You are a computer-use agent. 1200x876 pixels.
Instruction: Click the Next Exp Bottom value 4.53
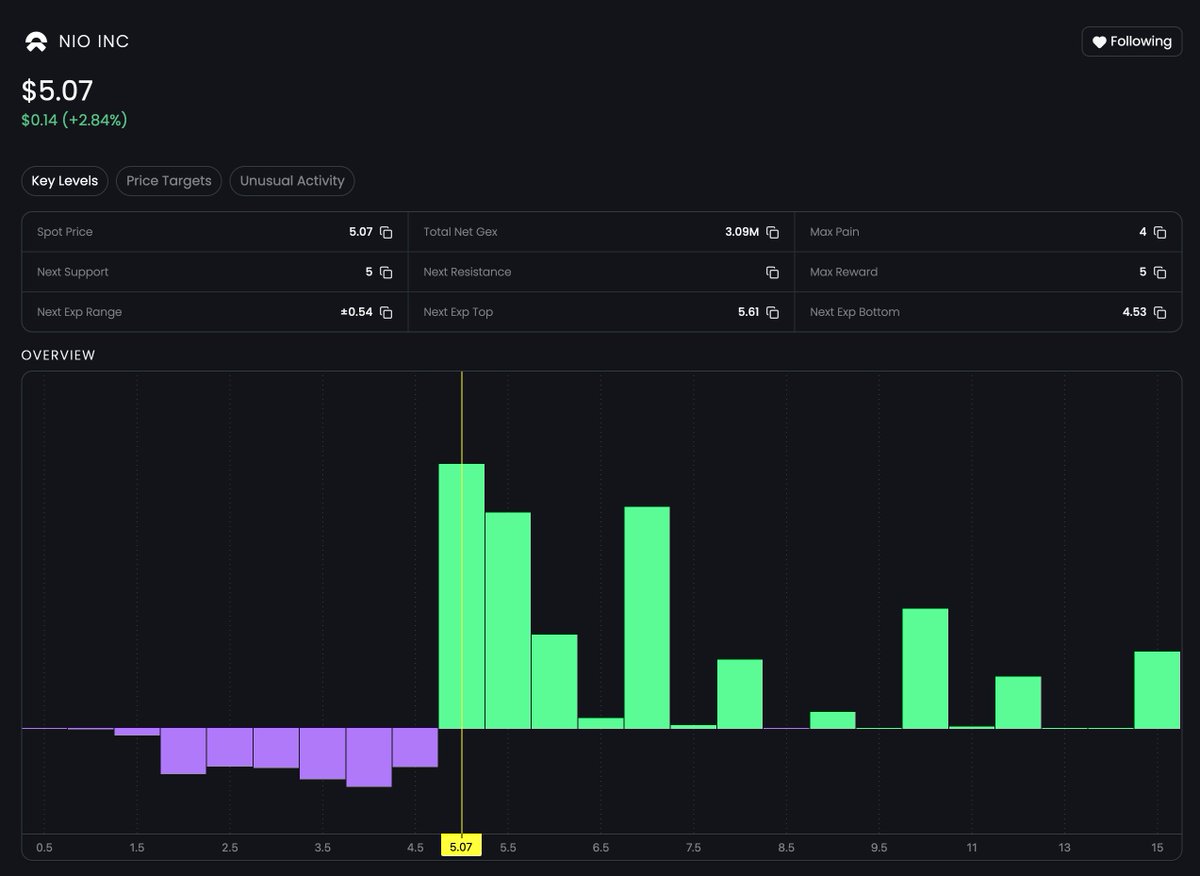coord(1134,312)
